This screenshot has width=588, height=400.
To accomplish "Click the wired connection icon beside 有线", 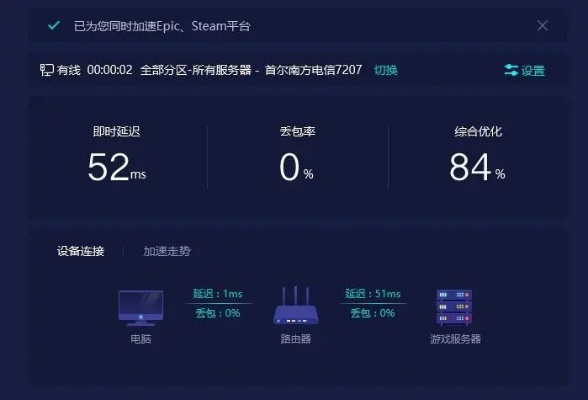I will pyautogui.click(x=47, y=70).
